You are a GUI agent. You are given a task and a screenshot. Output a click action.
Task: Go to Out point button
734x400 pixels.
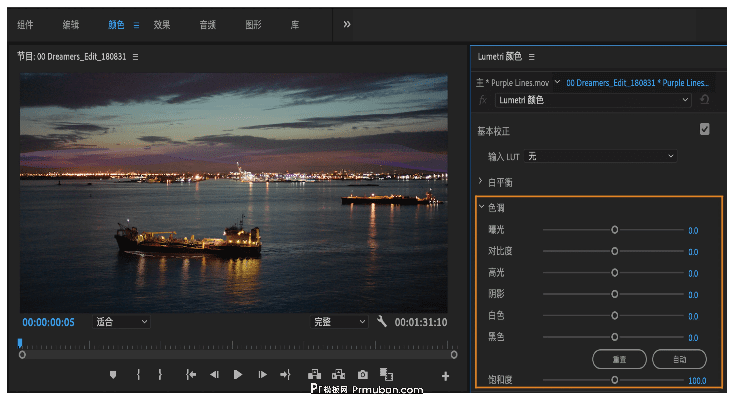(285, 375)
